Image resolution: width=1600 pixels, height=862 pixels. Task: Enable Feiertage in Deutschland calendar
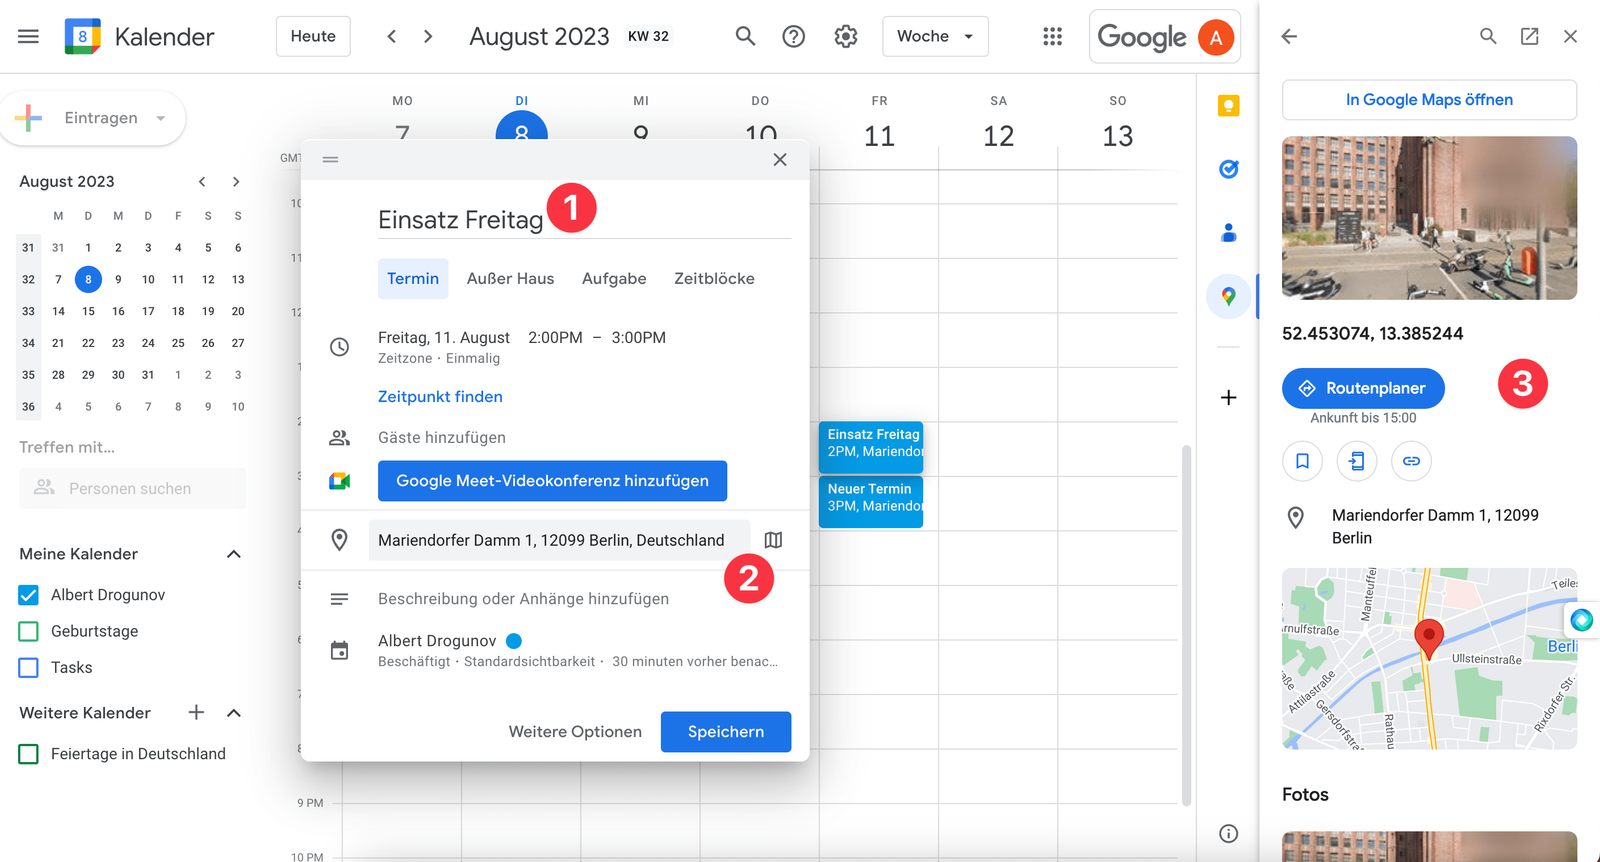coord(29,754)
